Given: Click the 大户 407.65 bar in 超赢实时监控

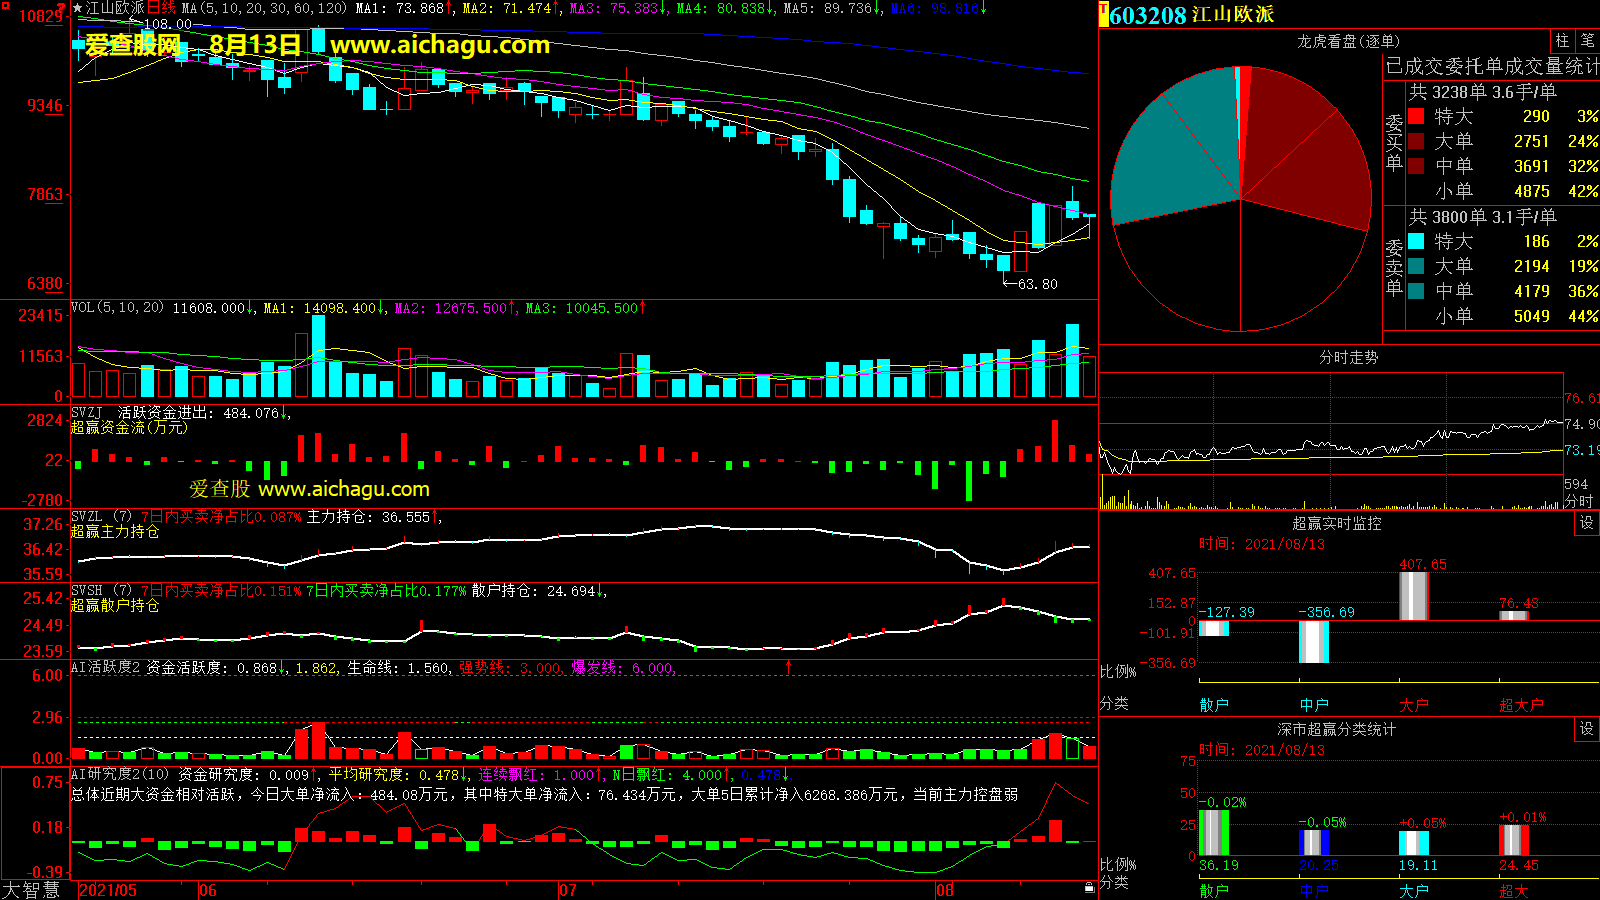Looking at the screenshot, I should tap(1413, 596).
